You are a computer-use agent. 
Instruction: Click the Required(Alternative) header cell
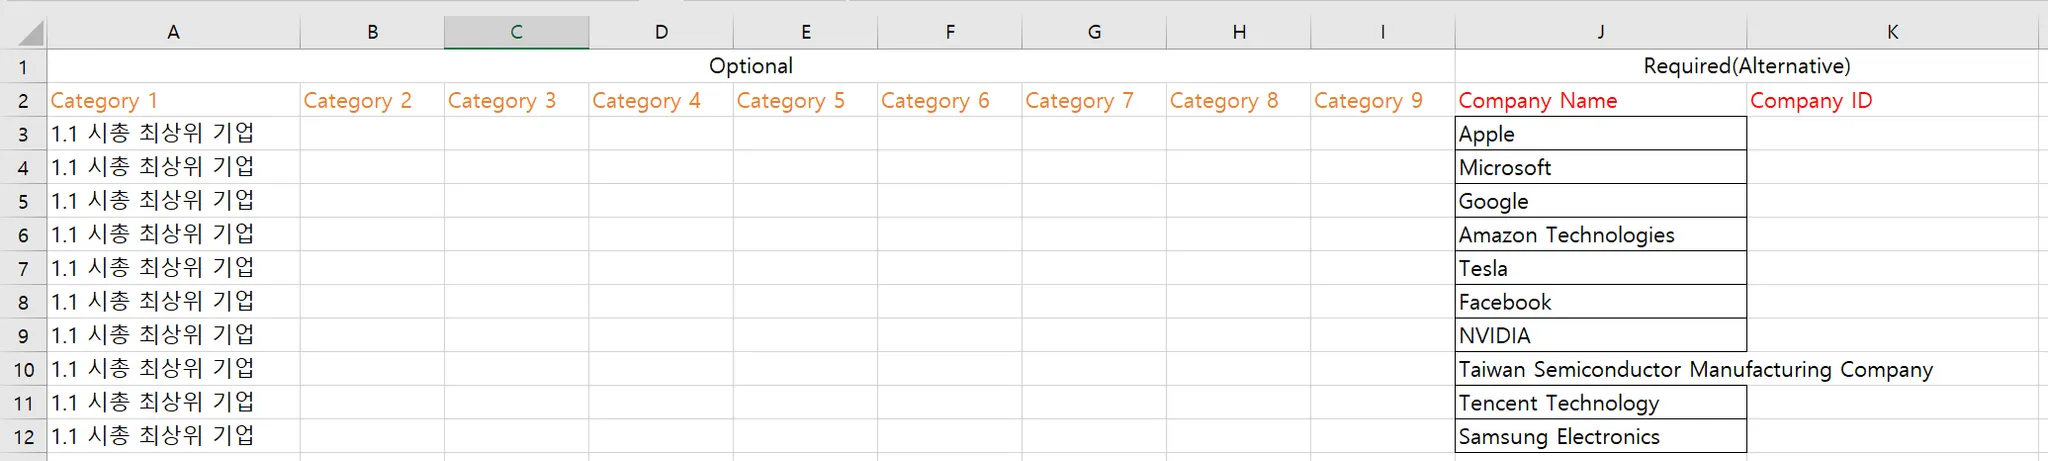(1746, 66)
